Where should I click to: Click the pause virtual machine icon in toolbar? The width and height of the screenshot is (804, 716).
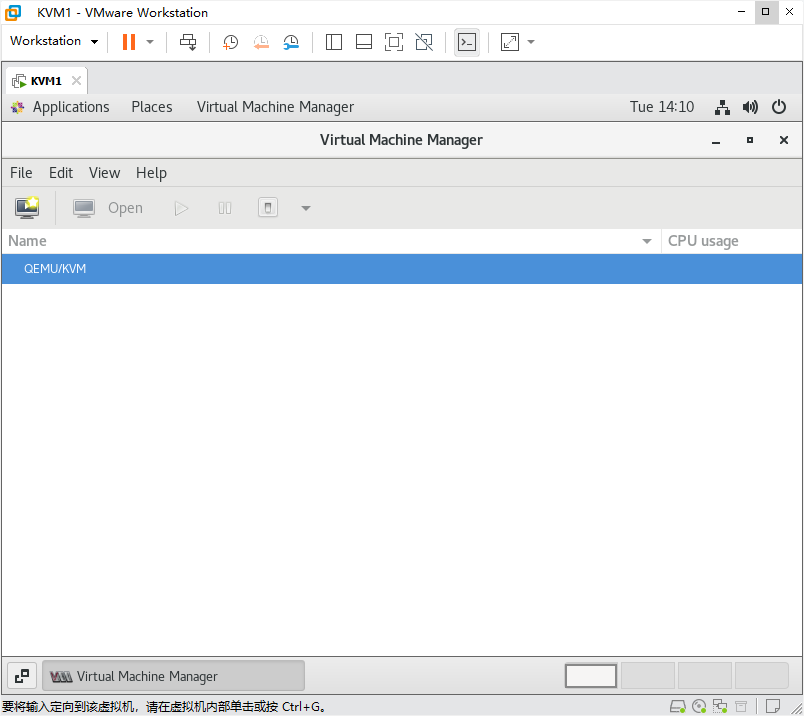click(225, 208)
